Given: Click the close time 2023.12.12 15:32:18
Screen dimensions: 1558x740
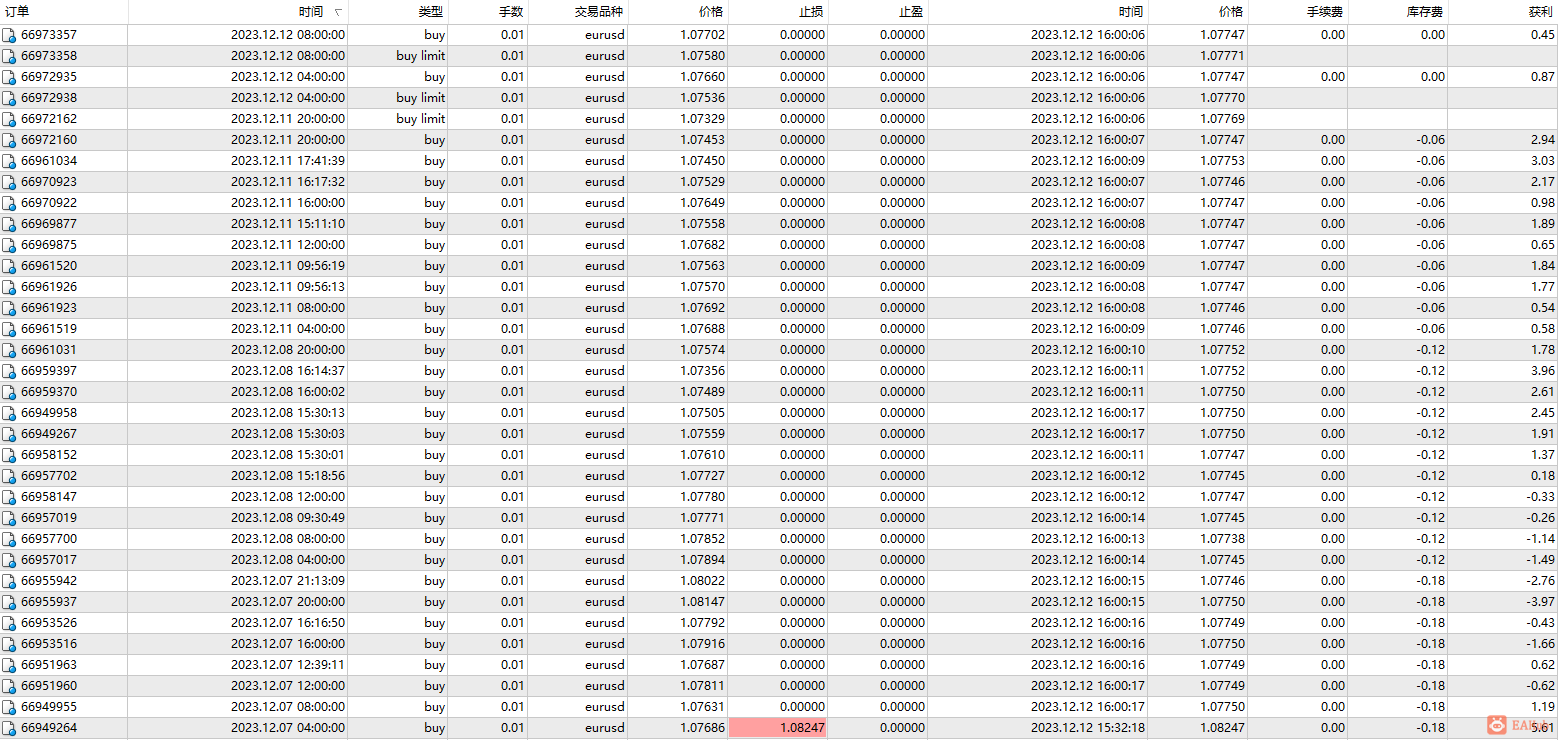Looking at the screenshot, I should 1088,728.
